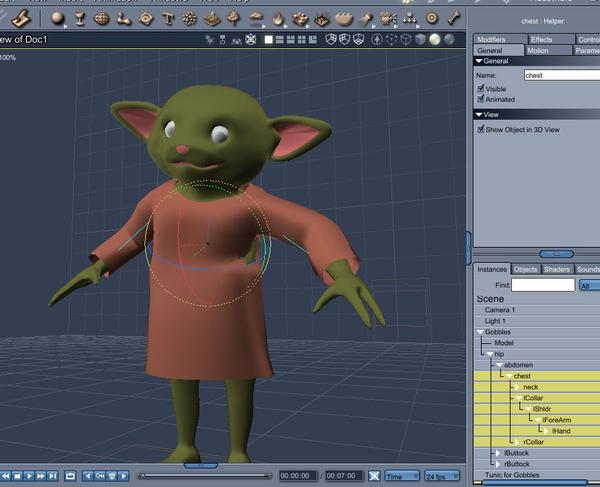Insert a spline object with goblet icon
The width and height of the screenshot is (600, 487).
coord(80,18)
